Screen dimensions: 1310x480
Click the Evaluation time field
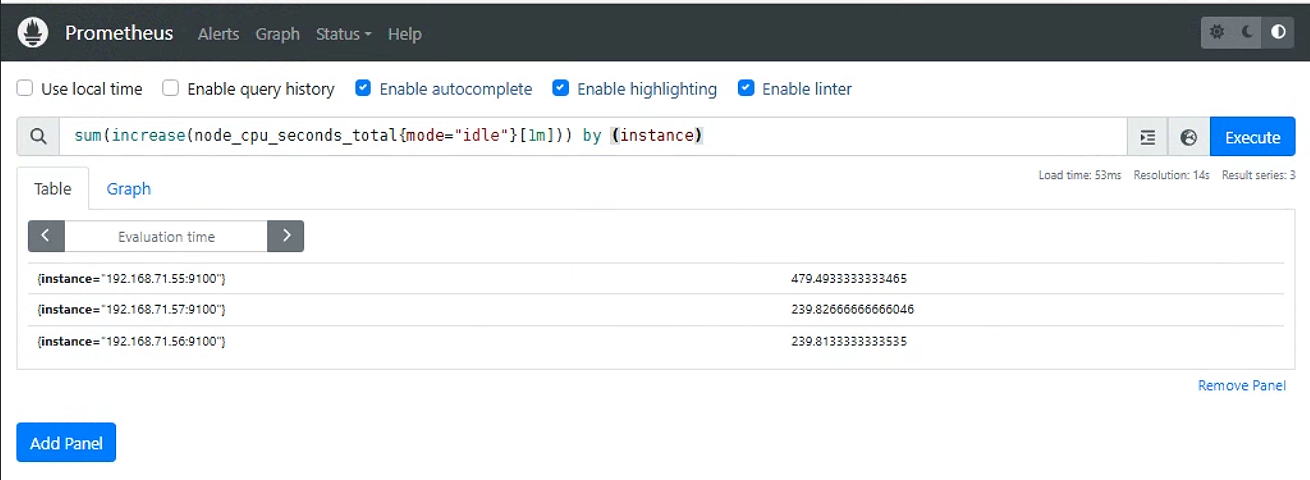(x=166, y=236)
